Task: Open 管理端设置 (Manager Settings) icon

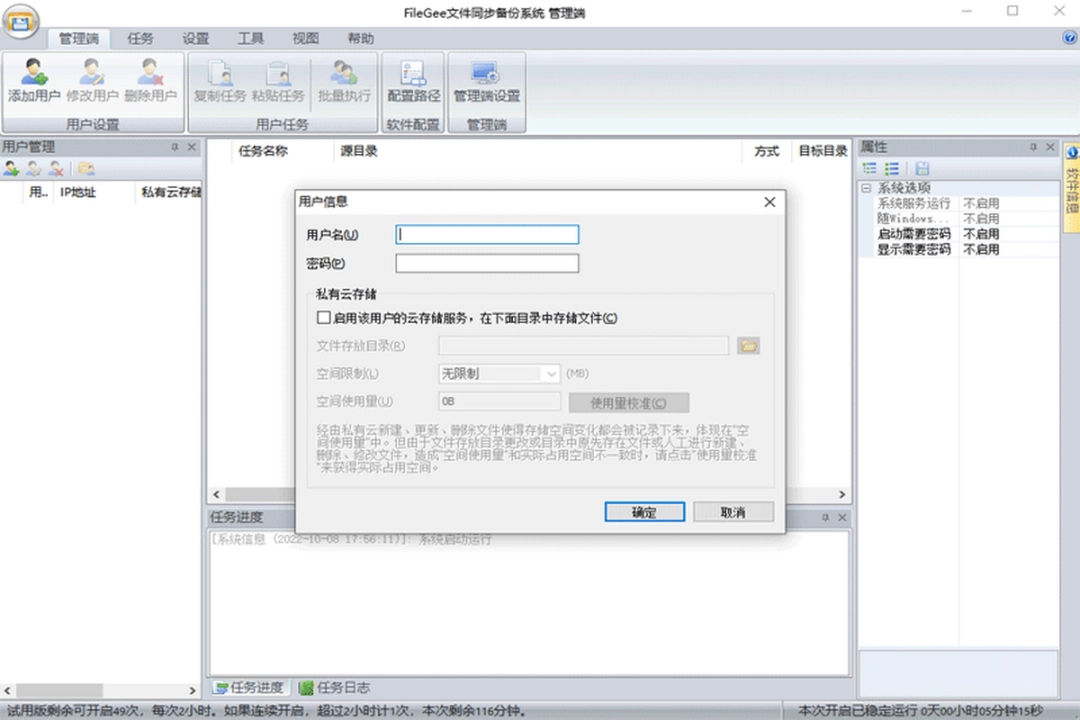Action: coord(486,80)
